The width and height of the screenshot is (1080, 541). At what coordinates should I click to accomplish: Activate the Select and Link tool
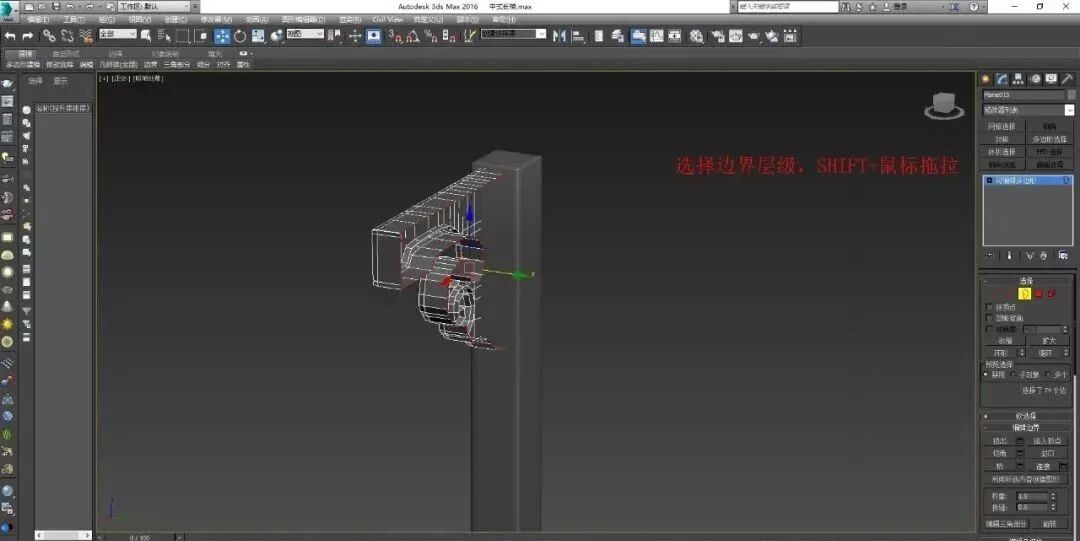49,36
